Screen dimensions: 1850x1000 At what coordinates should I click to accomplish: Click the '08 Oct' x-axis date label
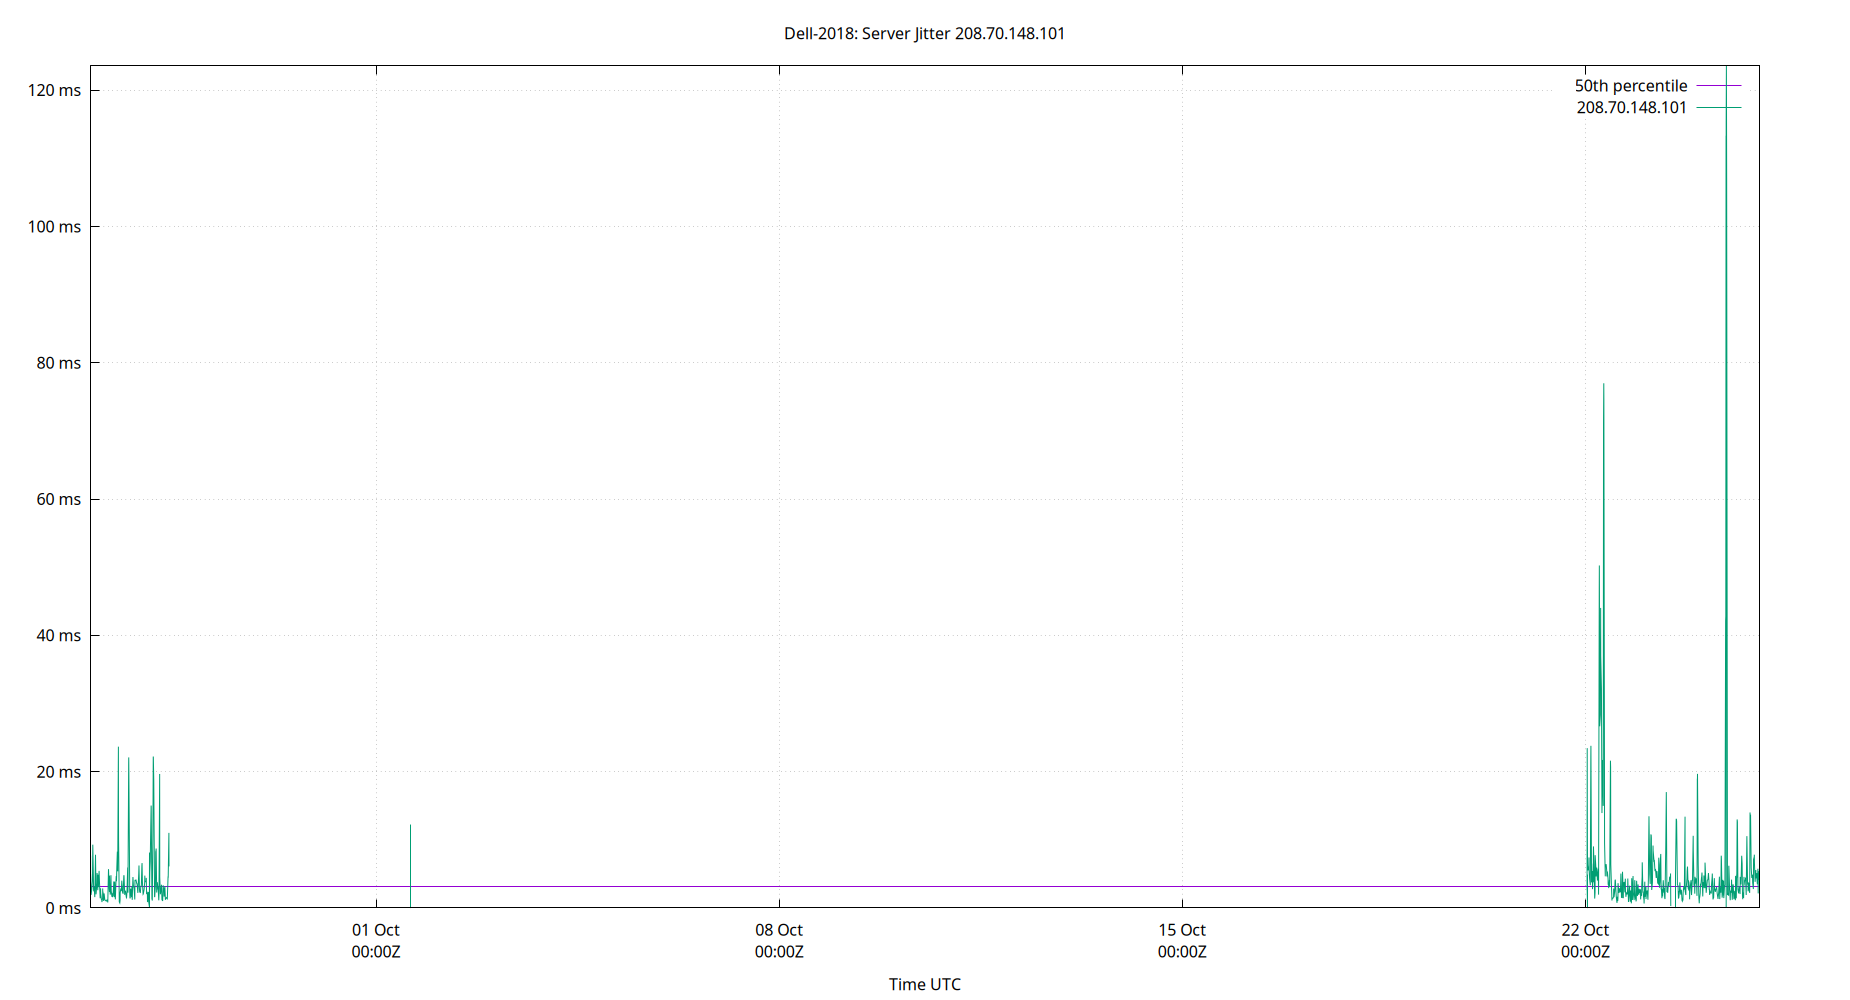tap(779, 930)
